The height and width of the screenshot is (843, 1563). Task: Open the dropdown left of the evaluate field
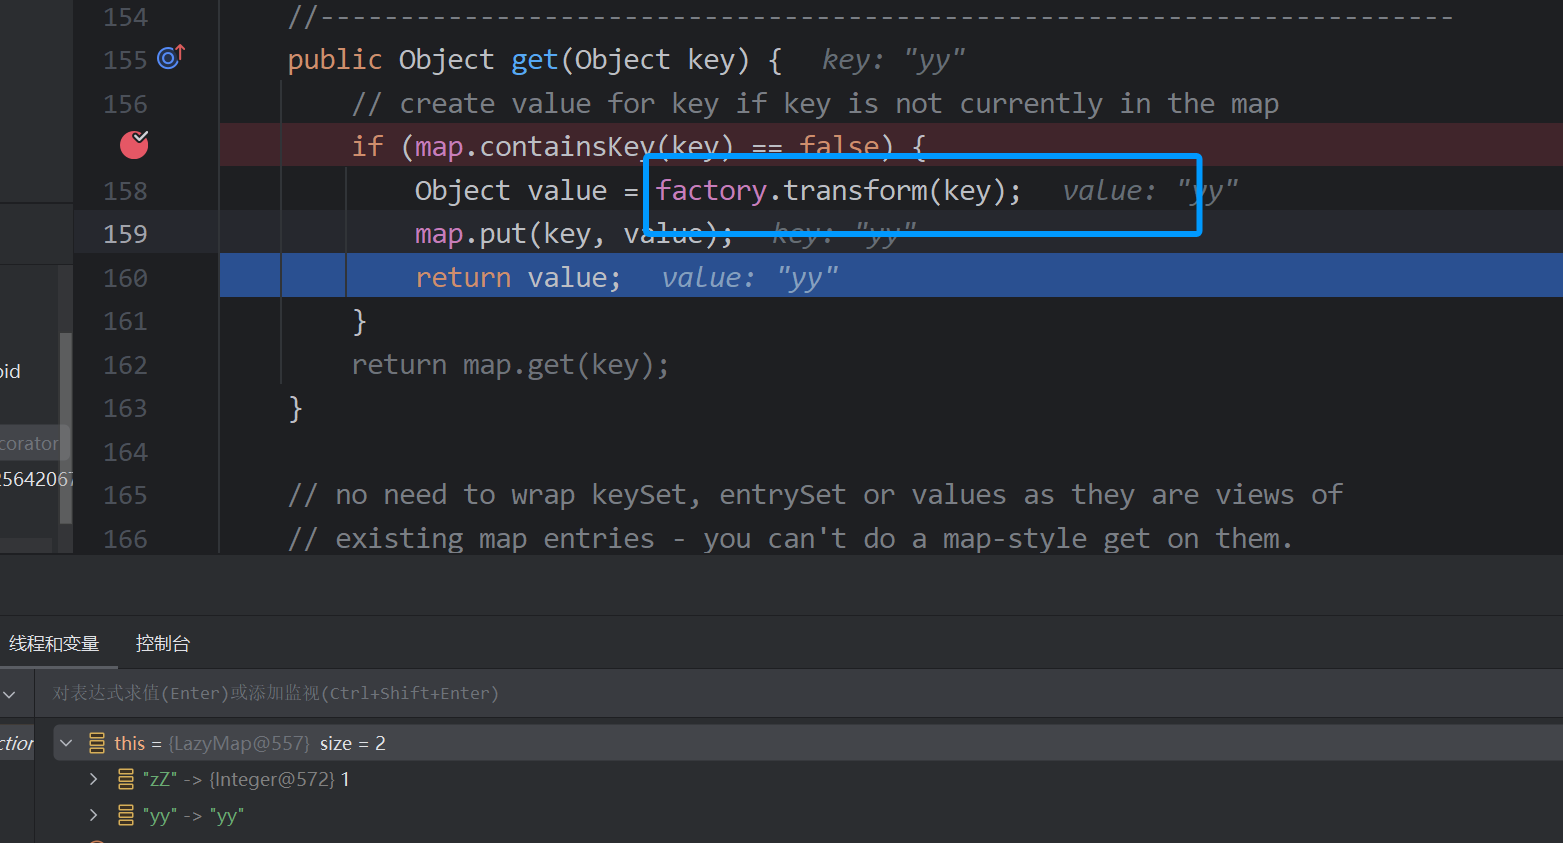(x=10, y=694)
